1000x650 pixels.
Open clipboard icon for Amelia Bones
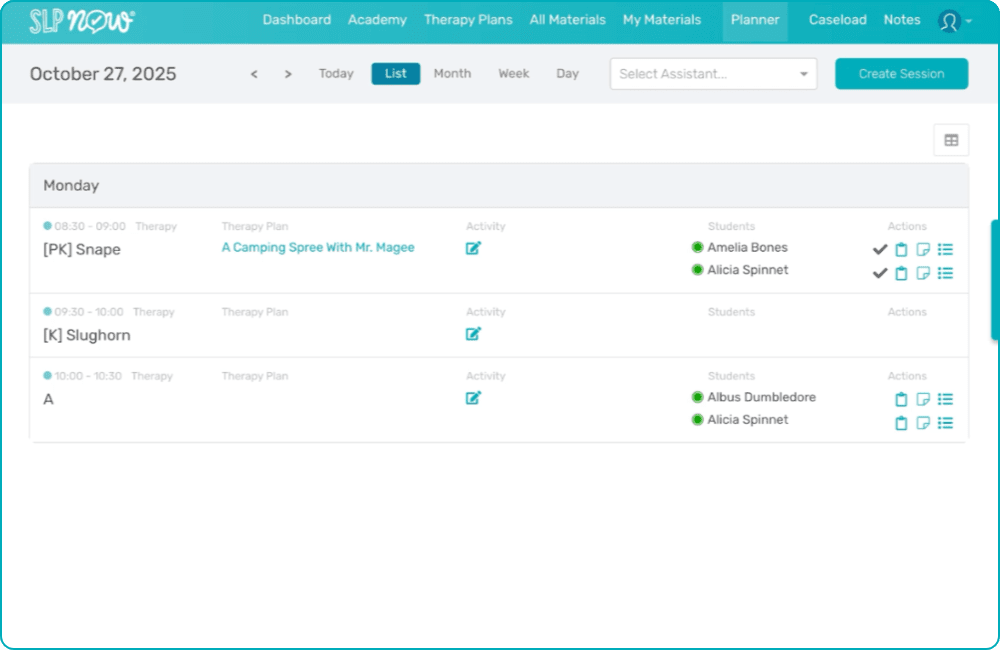[901, 249]
